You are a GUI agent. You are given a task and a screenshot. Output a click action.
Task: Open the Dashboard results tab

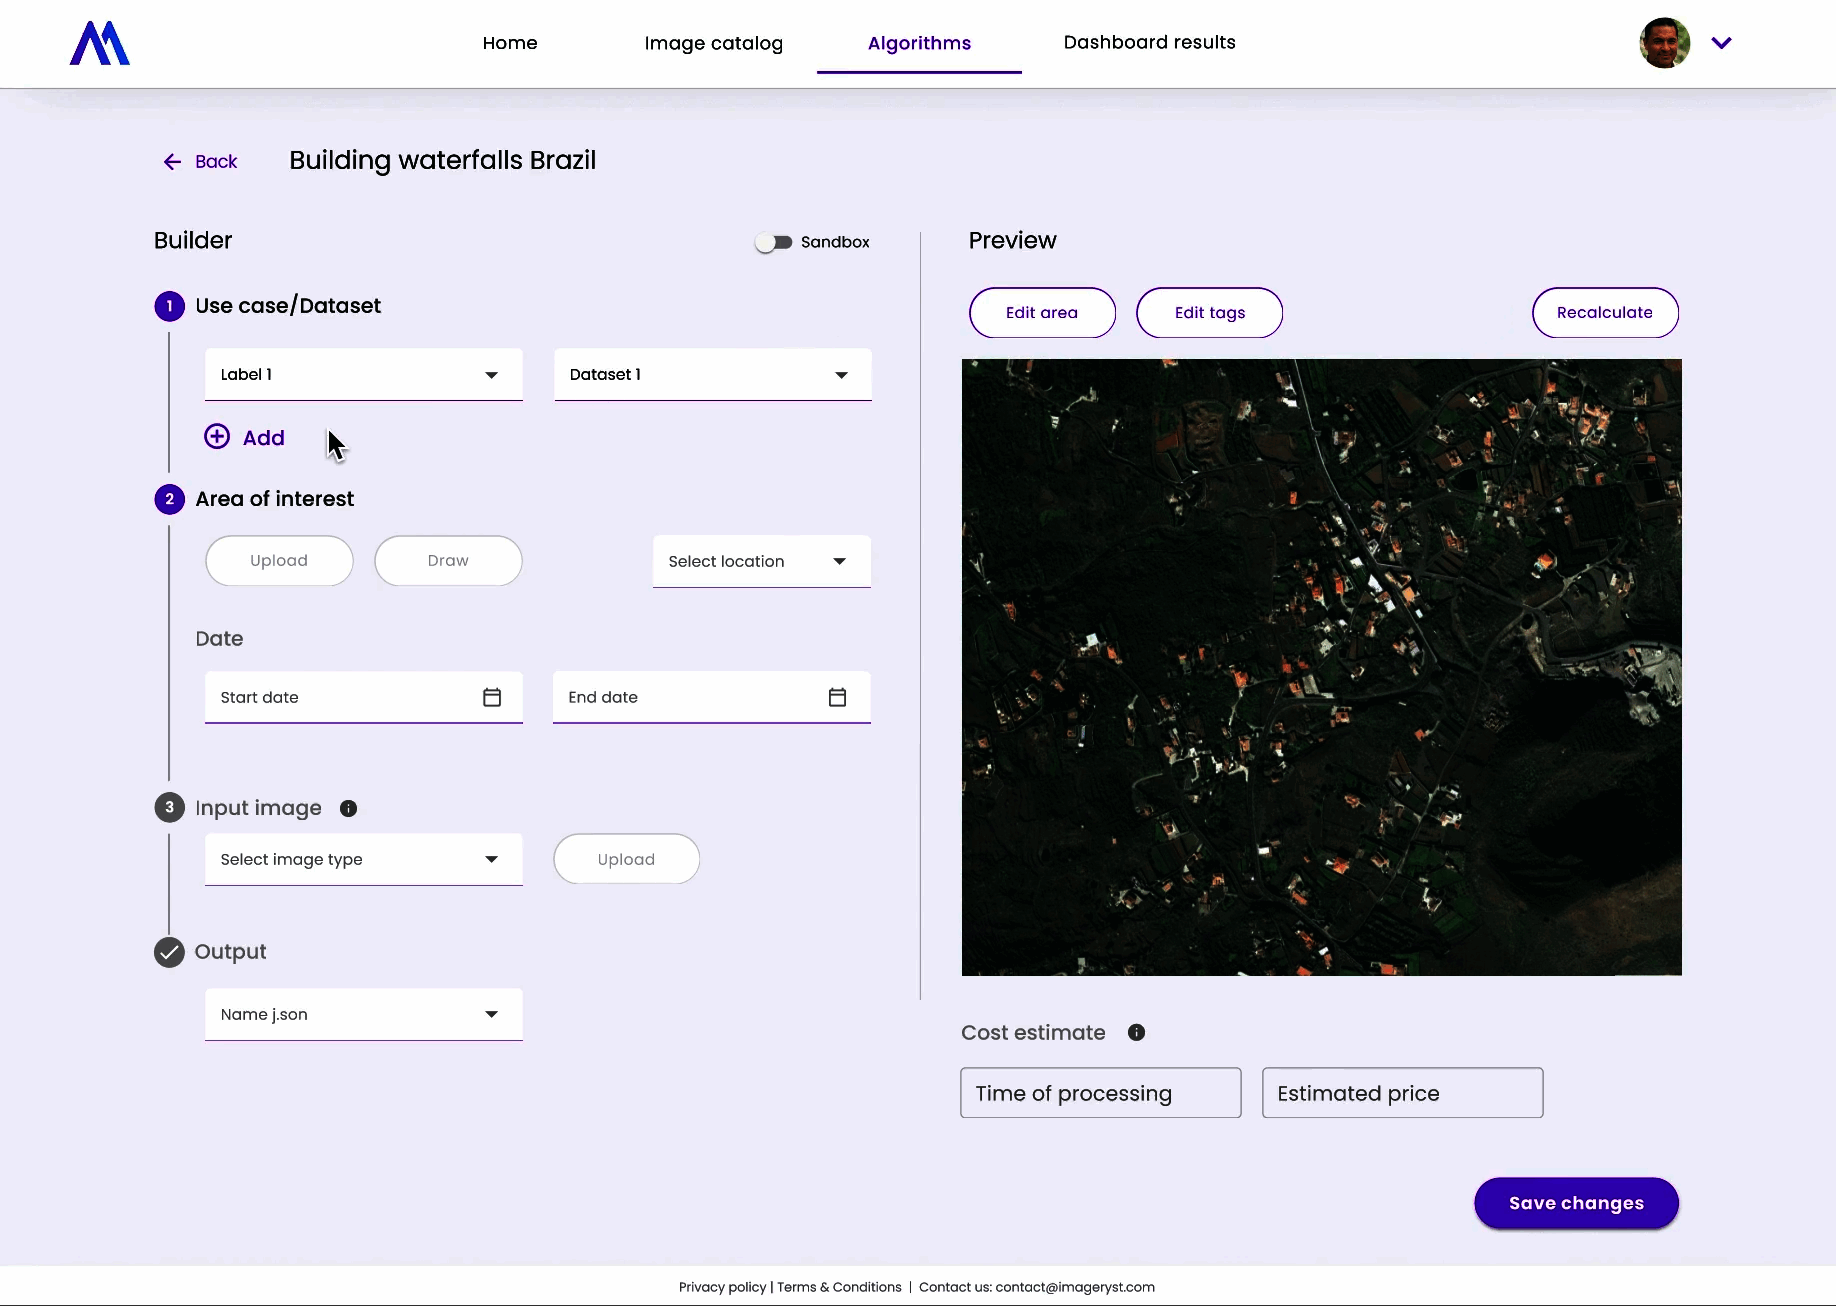click(x=1148, y=42)
